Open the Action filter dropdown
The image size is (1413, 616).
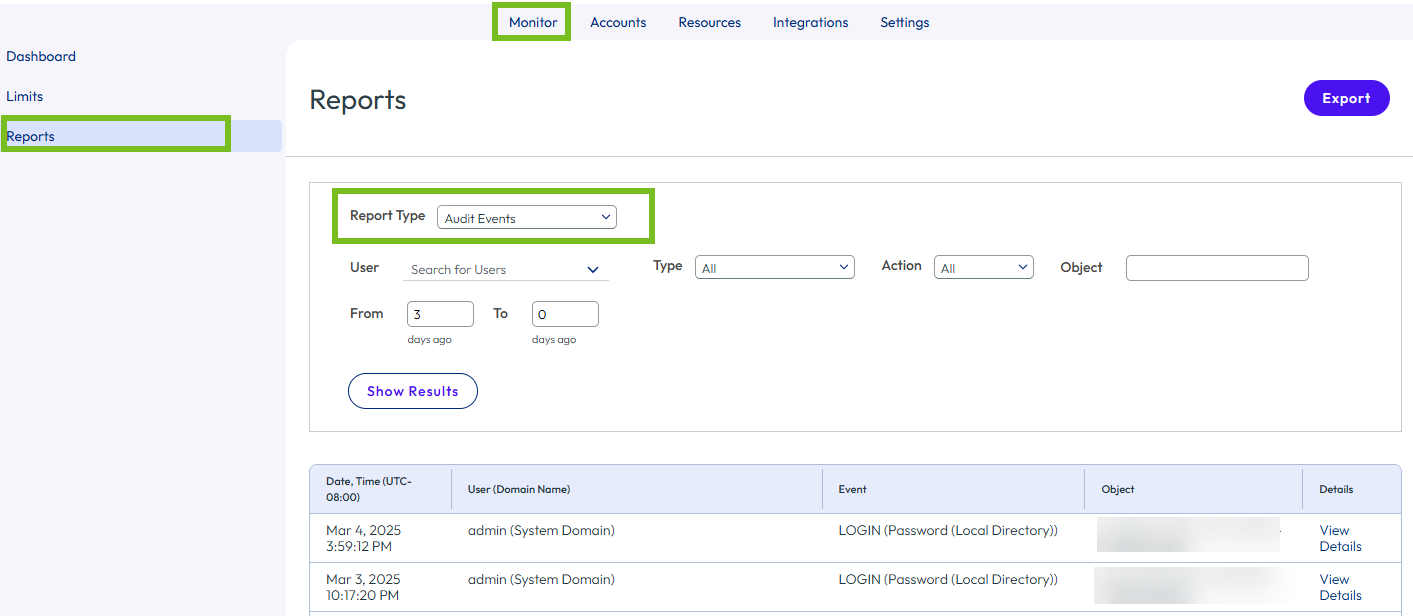(x=983, y=267)
